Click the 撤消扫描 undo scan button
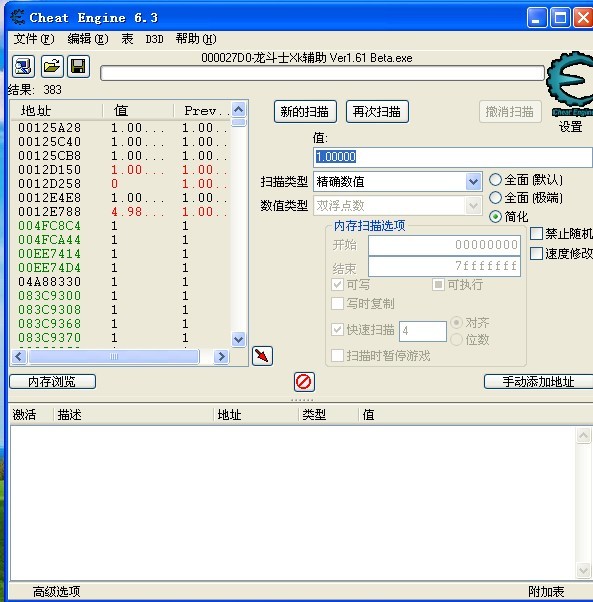Image resolution: width=593 pixels, height=602 pixels. click(x=510, y=112)
